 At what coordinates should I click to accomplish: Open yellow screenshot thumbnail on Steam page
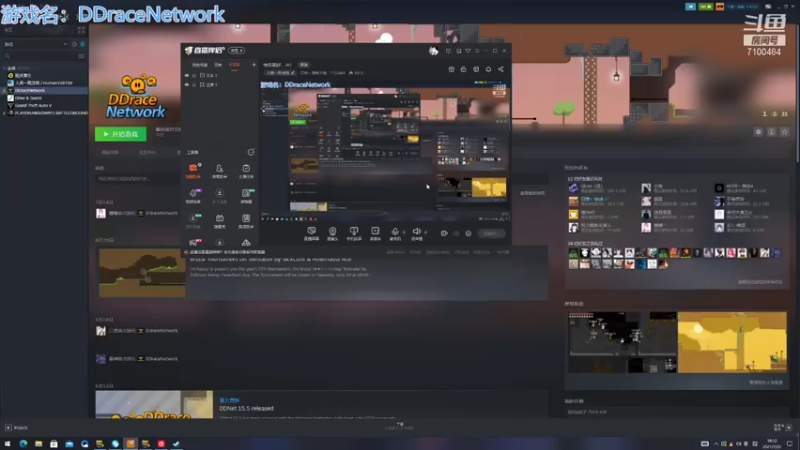732,342
